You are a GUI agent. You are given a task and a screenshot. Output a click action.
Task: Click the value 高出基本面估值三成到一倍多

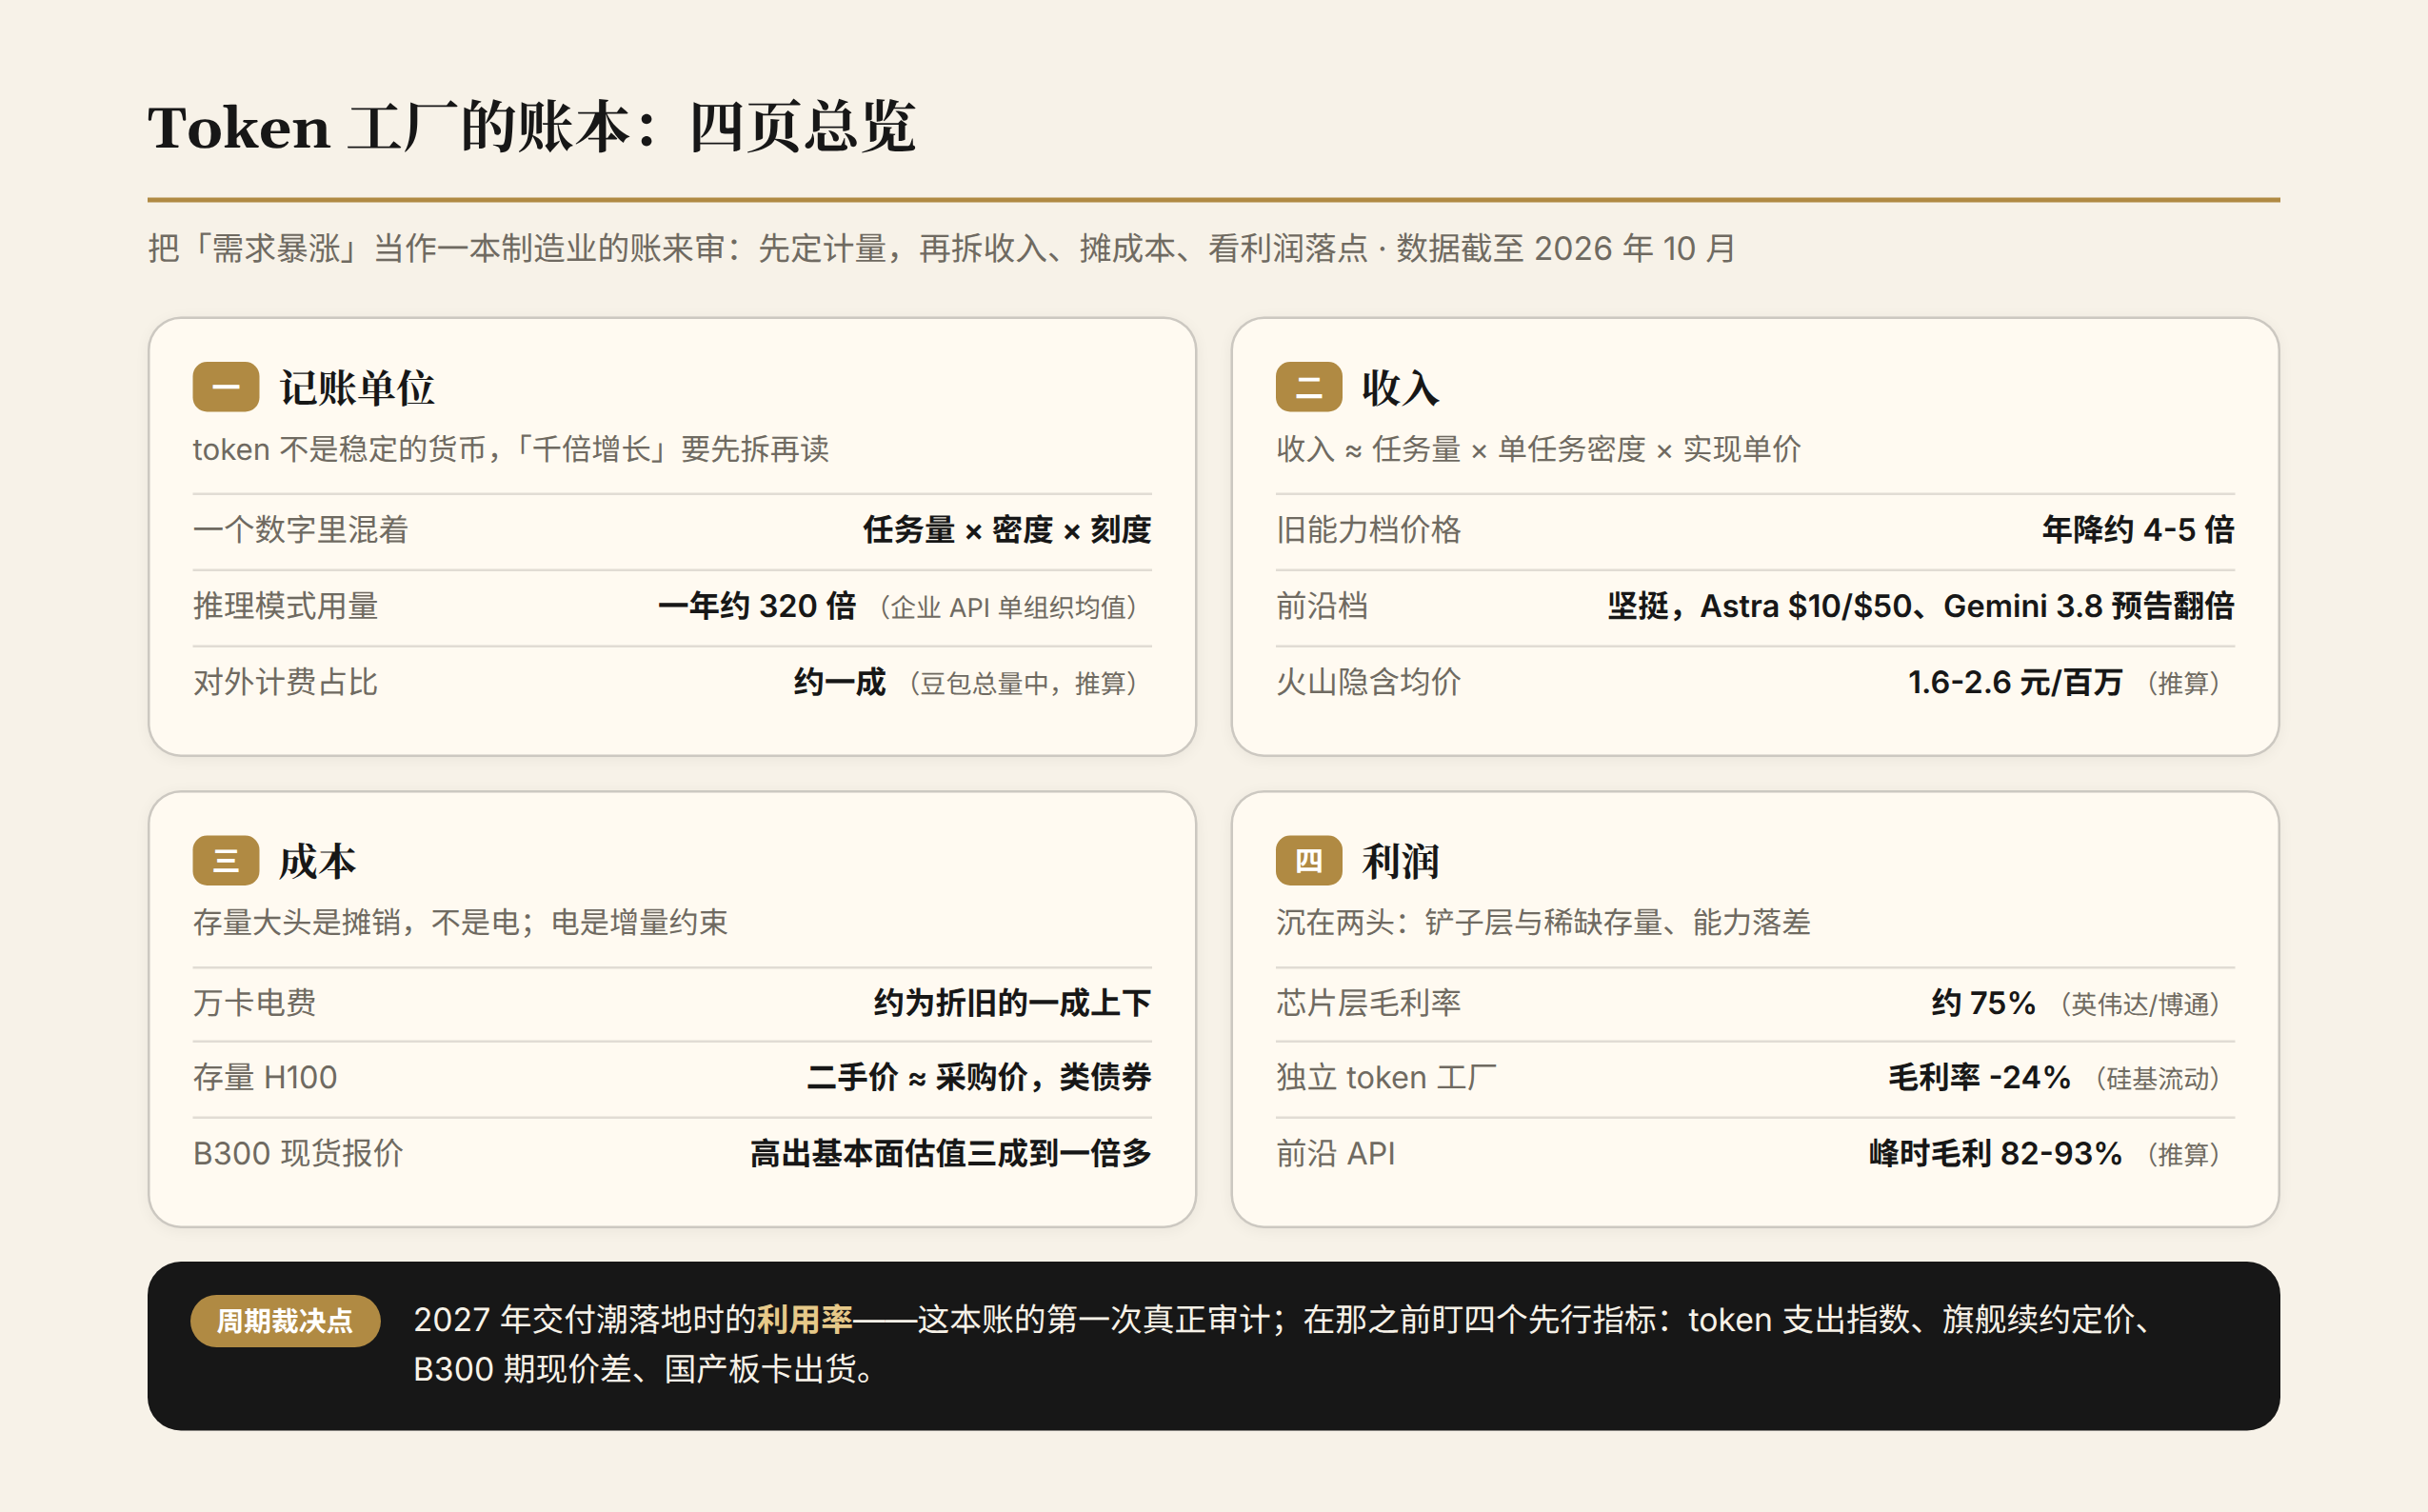pos(951,1153)
